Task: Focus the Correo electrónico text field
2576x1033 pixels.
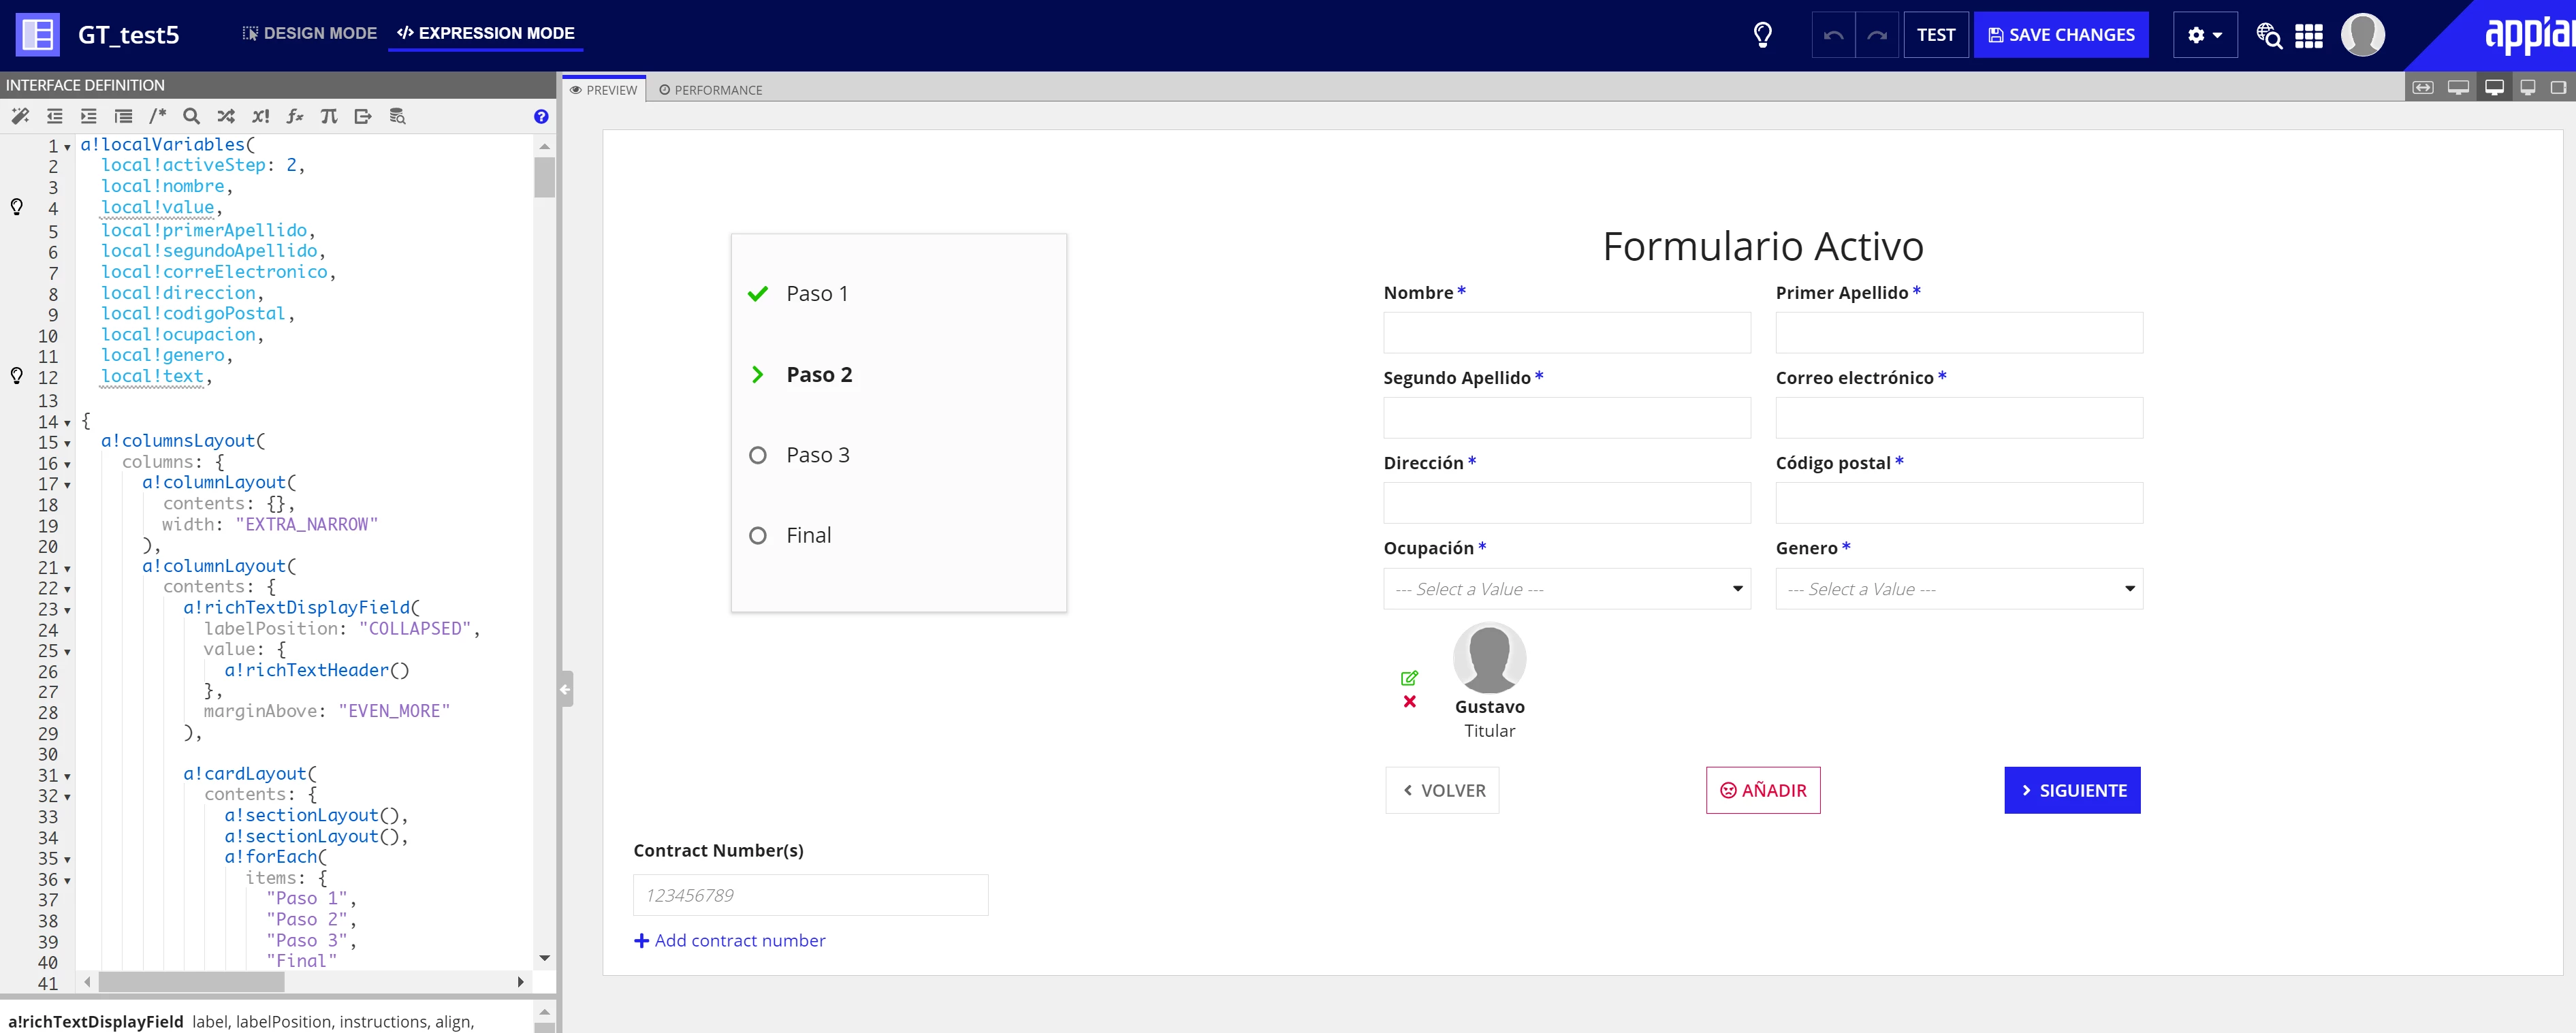Action: (1959, 418)
